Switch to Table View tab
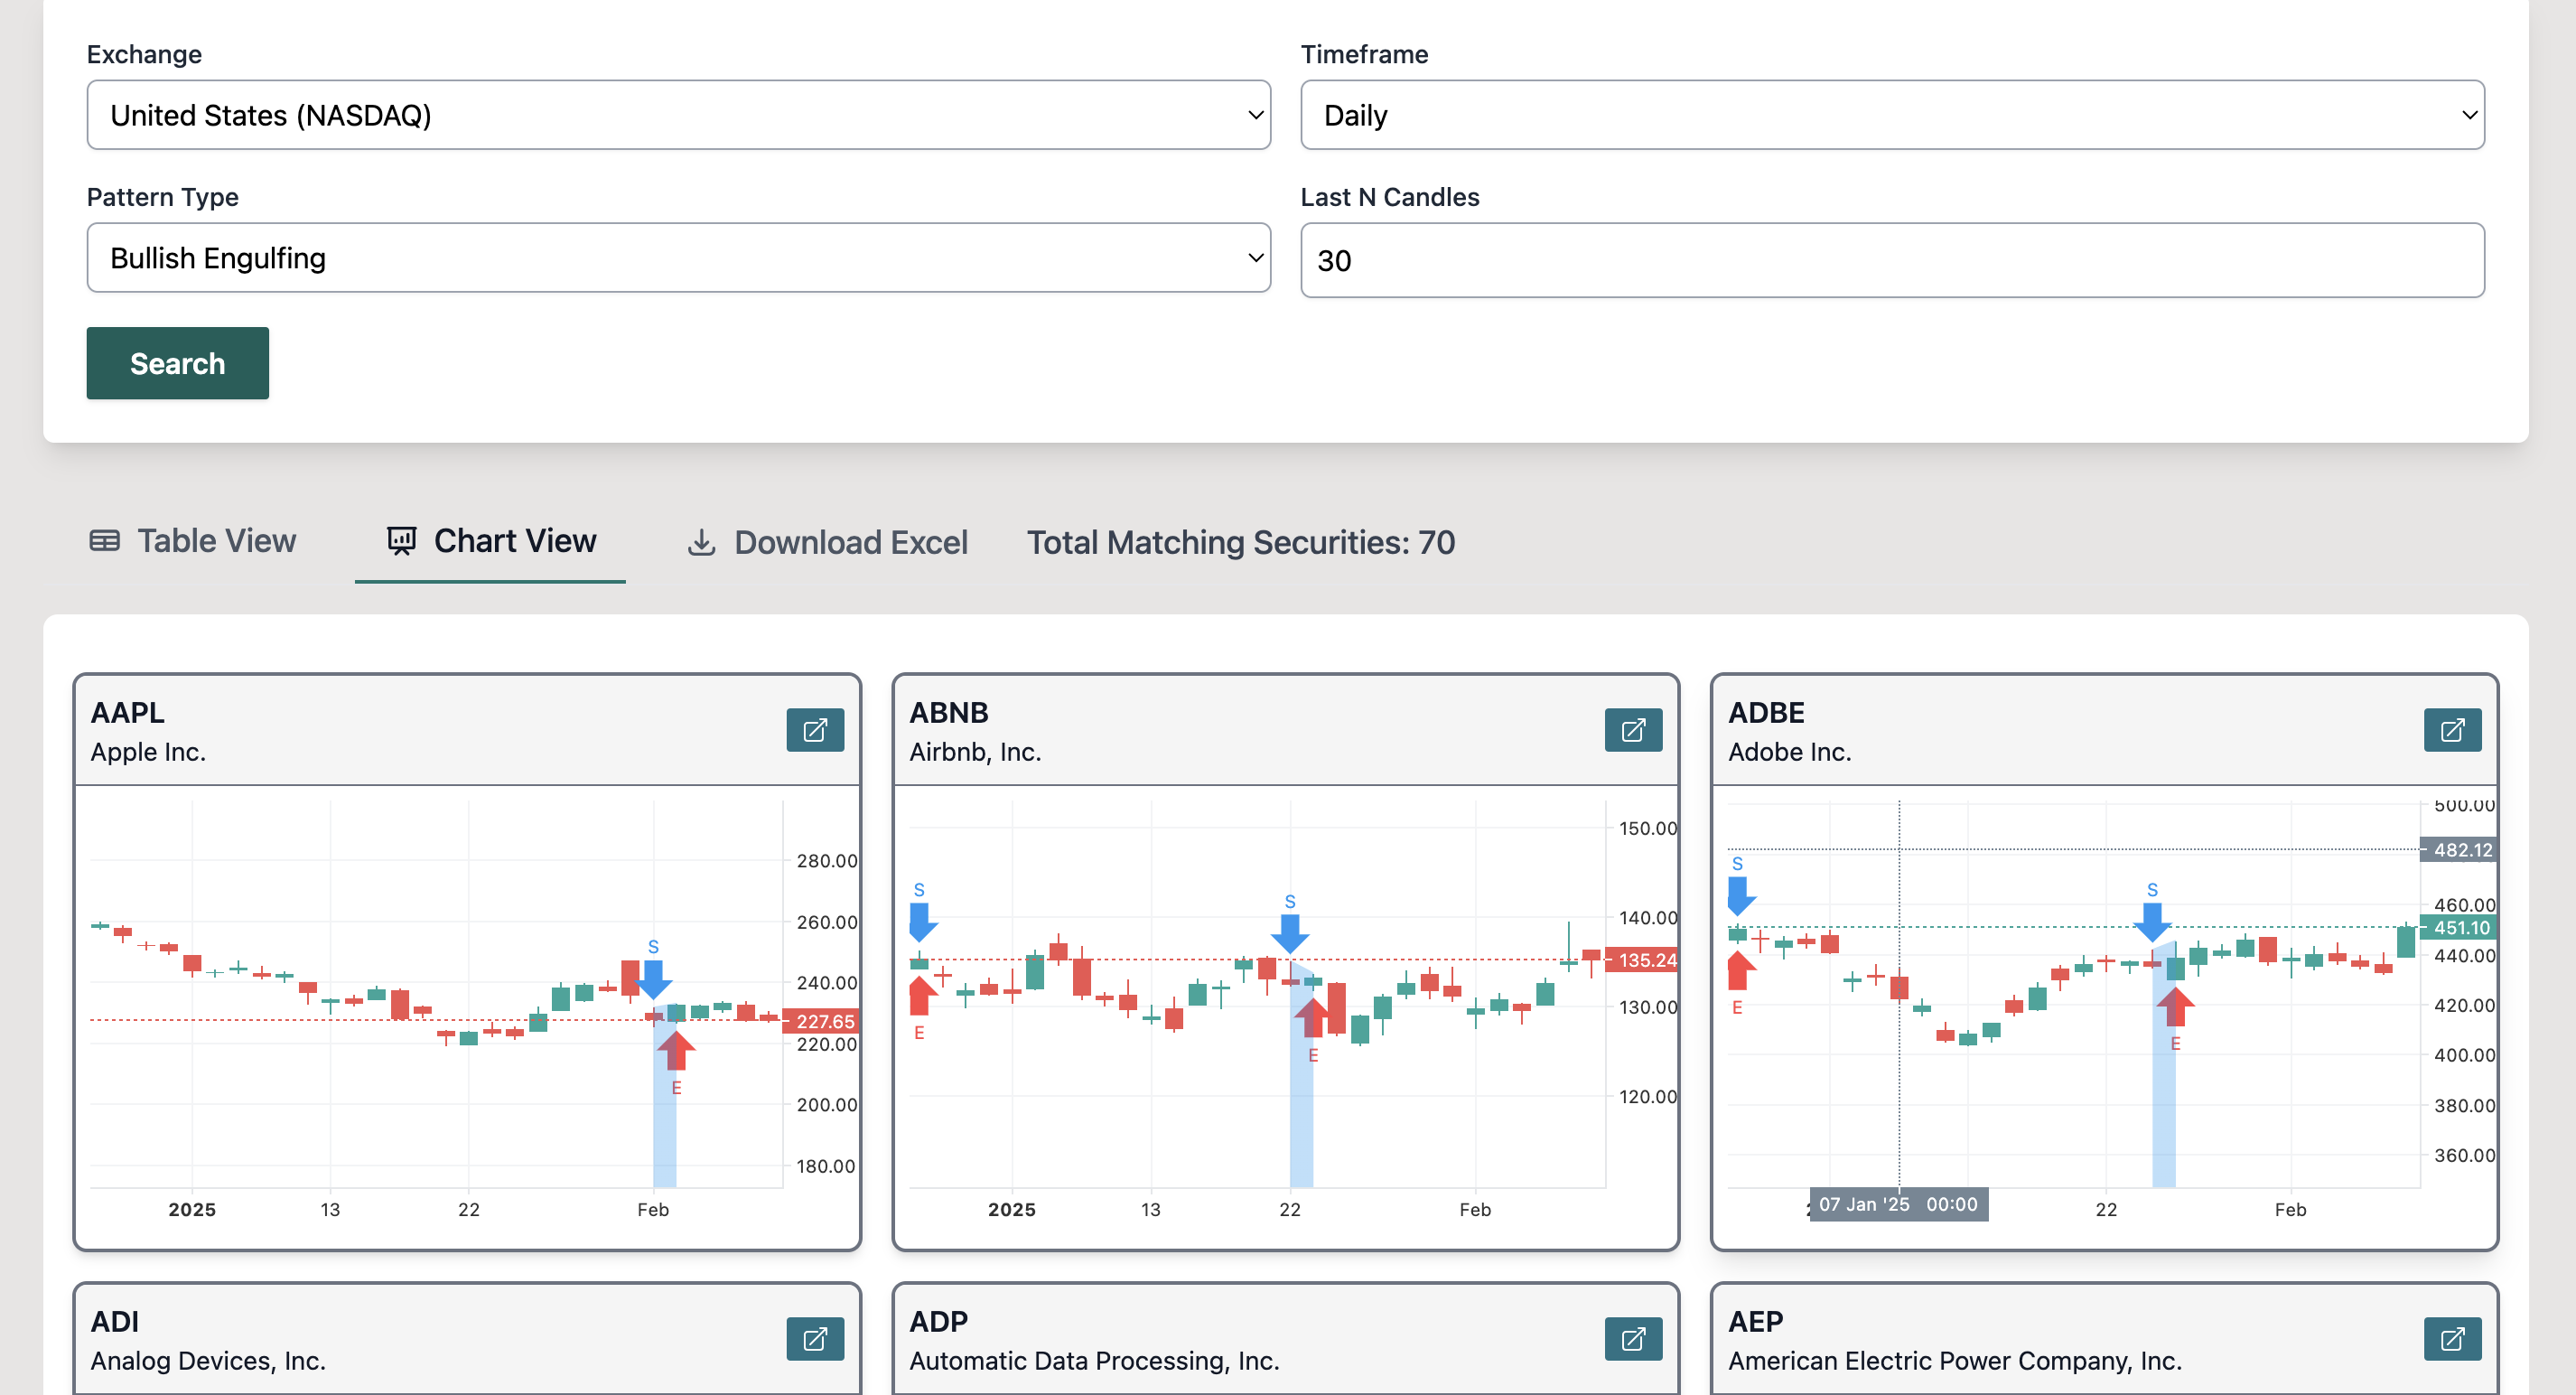The height and width of the screenshot is (1395, 2576). [x=193, y=541]
